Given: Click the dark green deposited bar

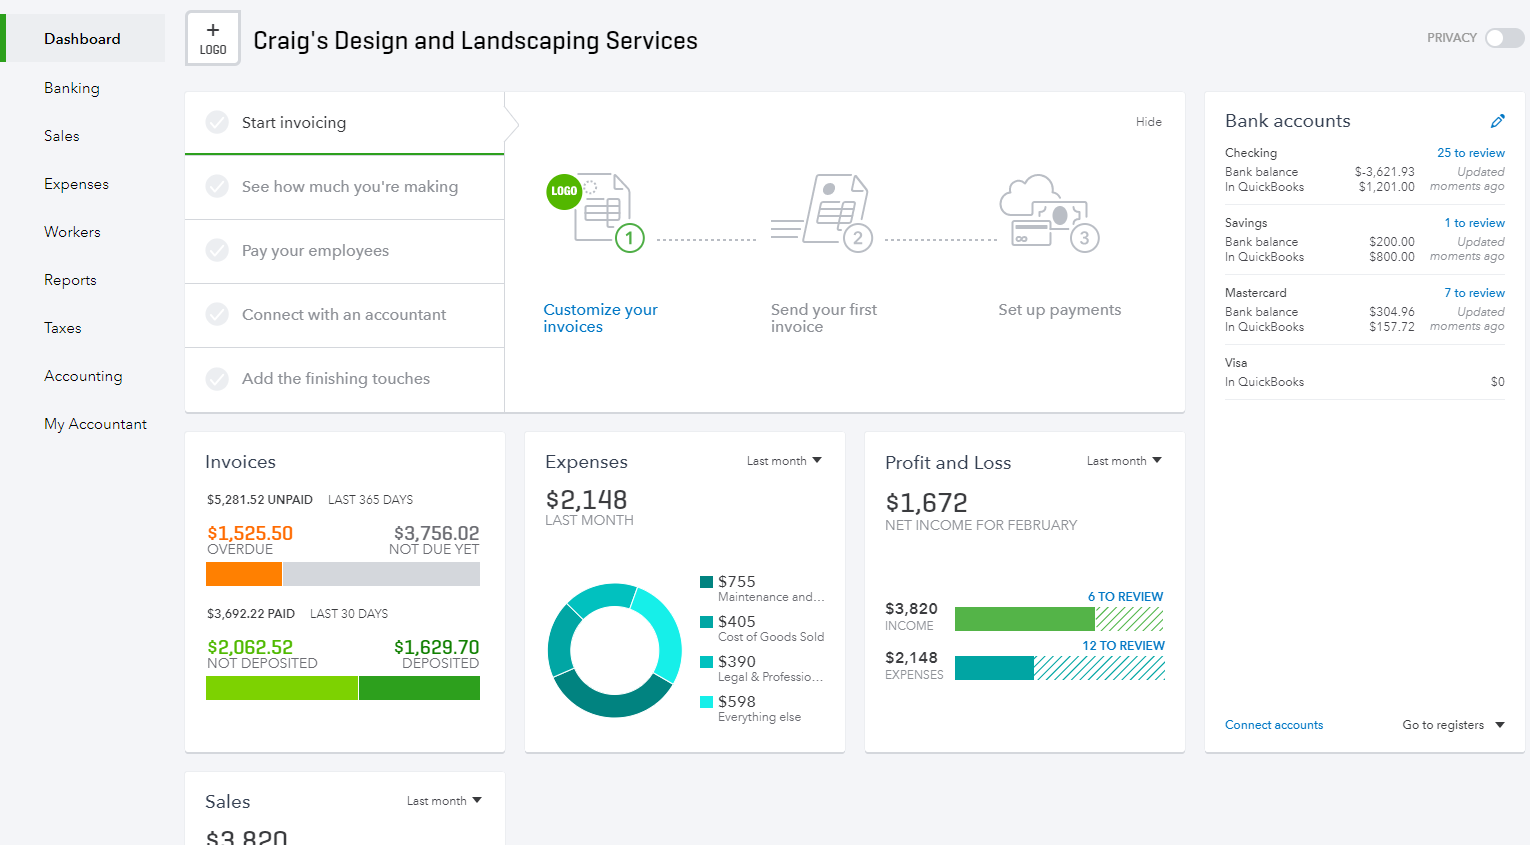Looking at the screenshot, I should pos(419,688).
